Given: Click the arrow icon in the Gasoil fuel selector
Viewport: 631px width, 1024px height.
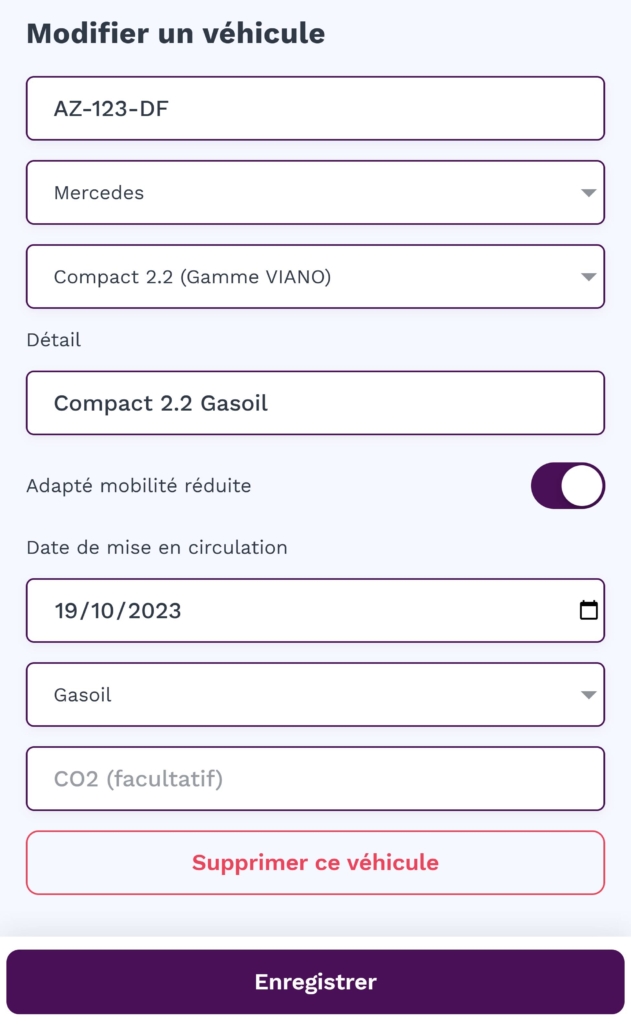Looking at the screenshot, I should [x=589, y=695].
